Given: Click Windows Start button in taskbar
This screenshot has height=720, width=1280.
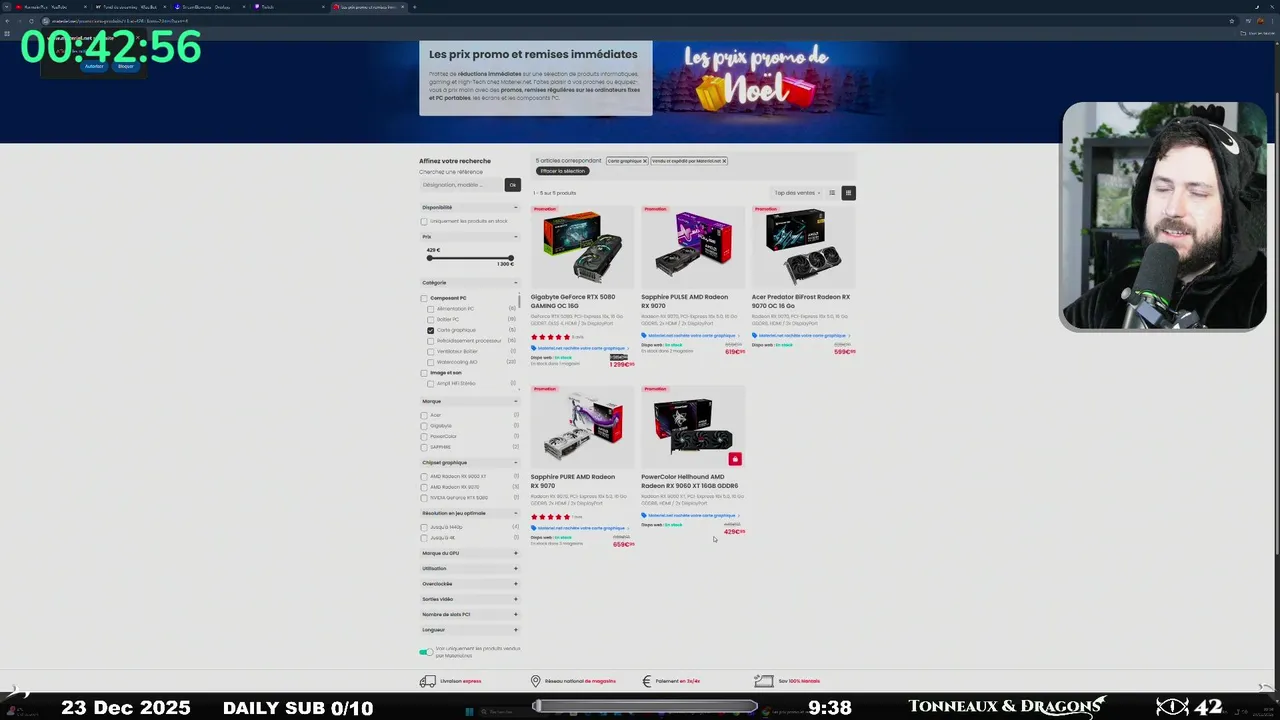Looking at the screenshot, I should coord(468,711).
